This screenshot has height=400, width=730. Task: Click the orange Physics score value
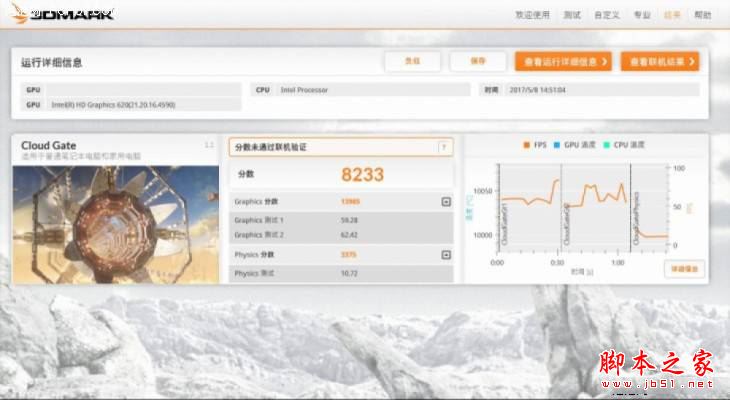point(349,255)
